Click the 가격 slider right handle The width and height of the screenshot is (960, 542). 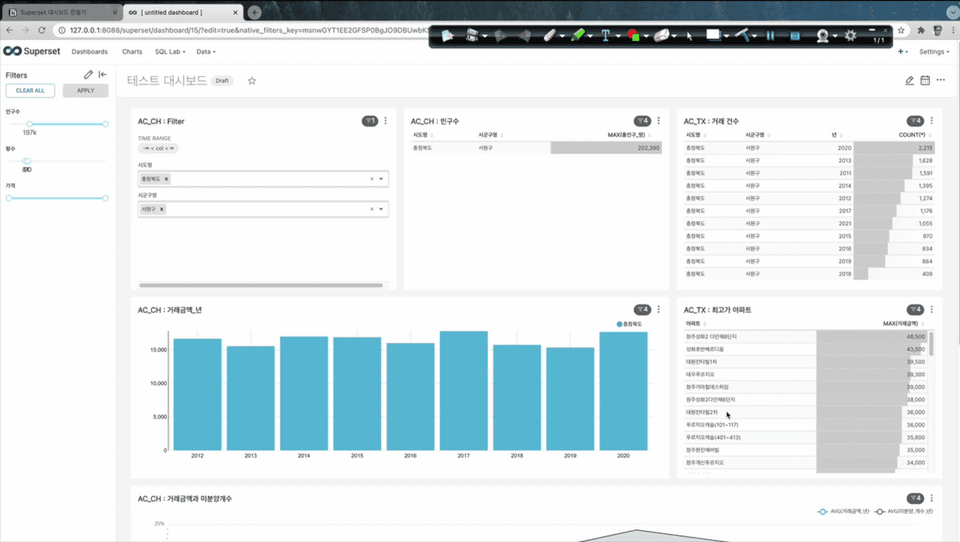click(x=105, y=198)
